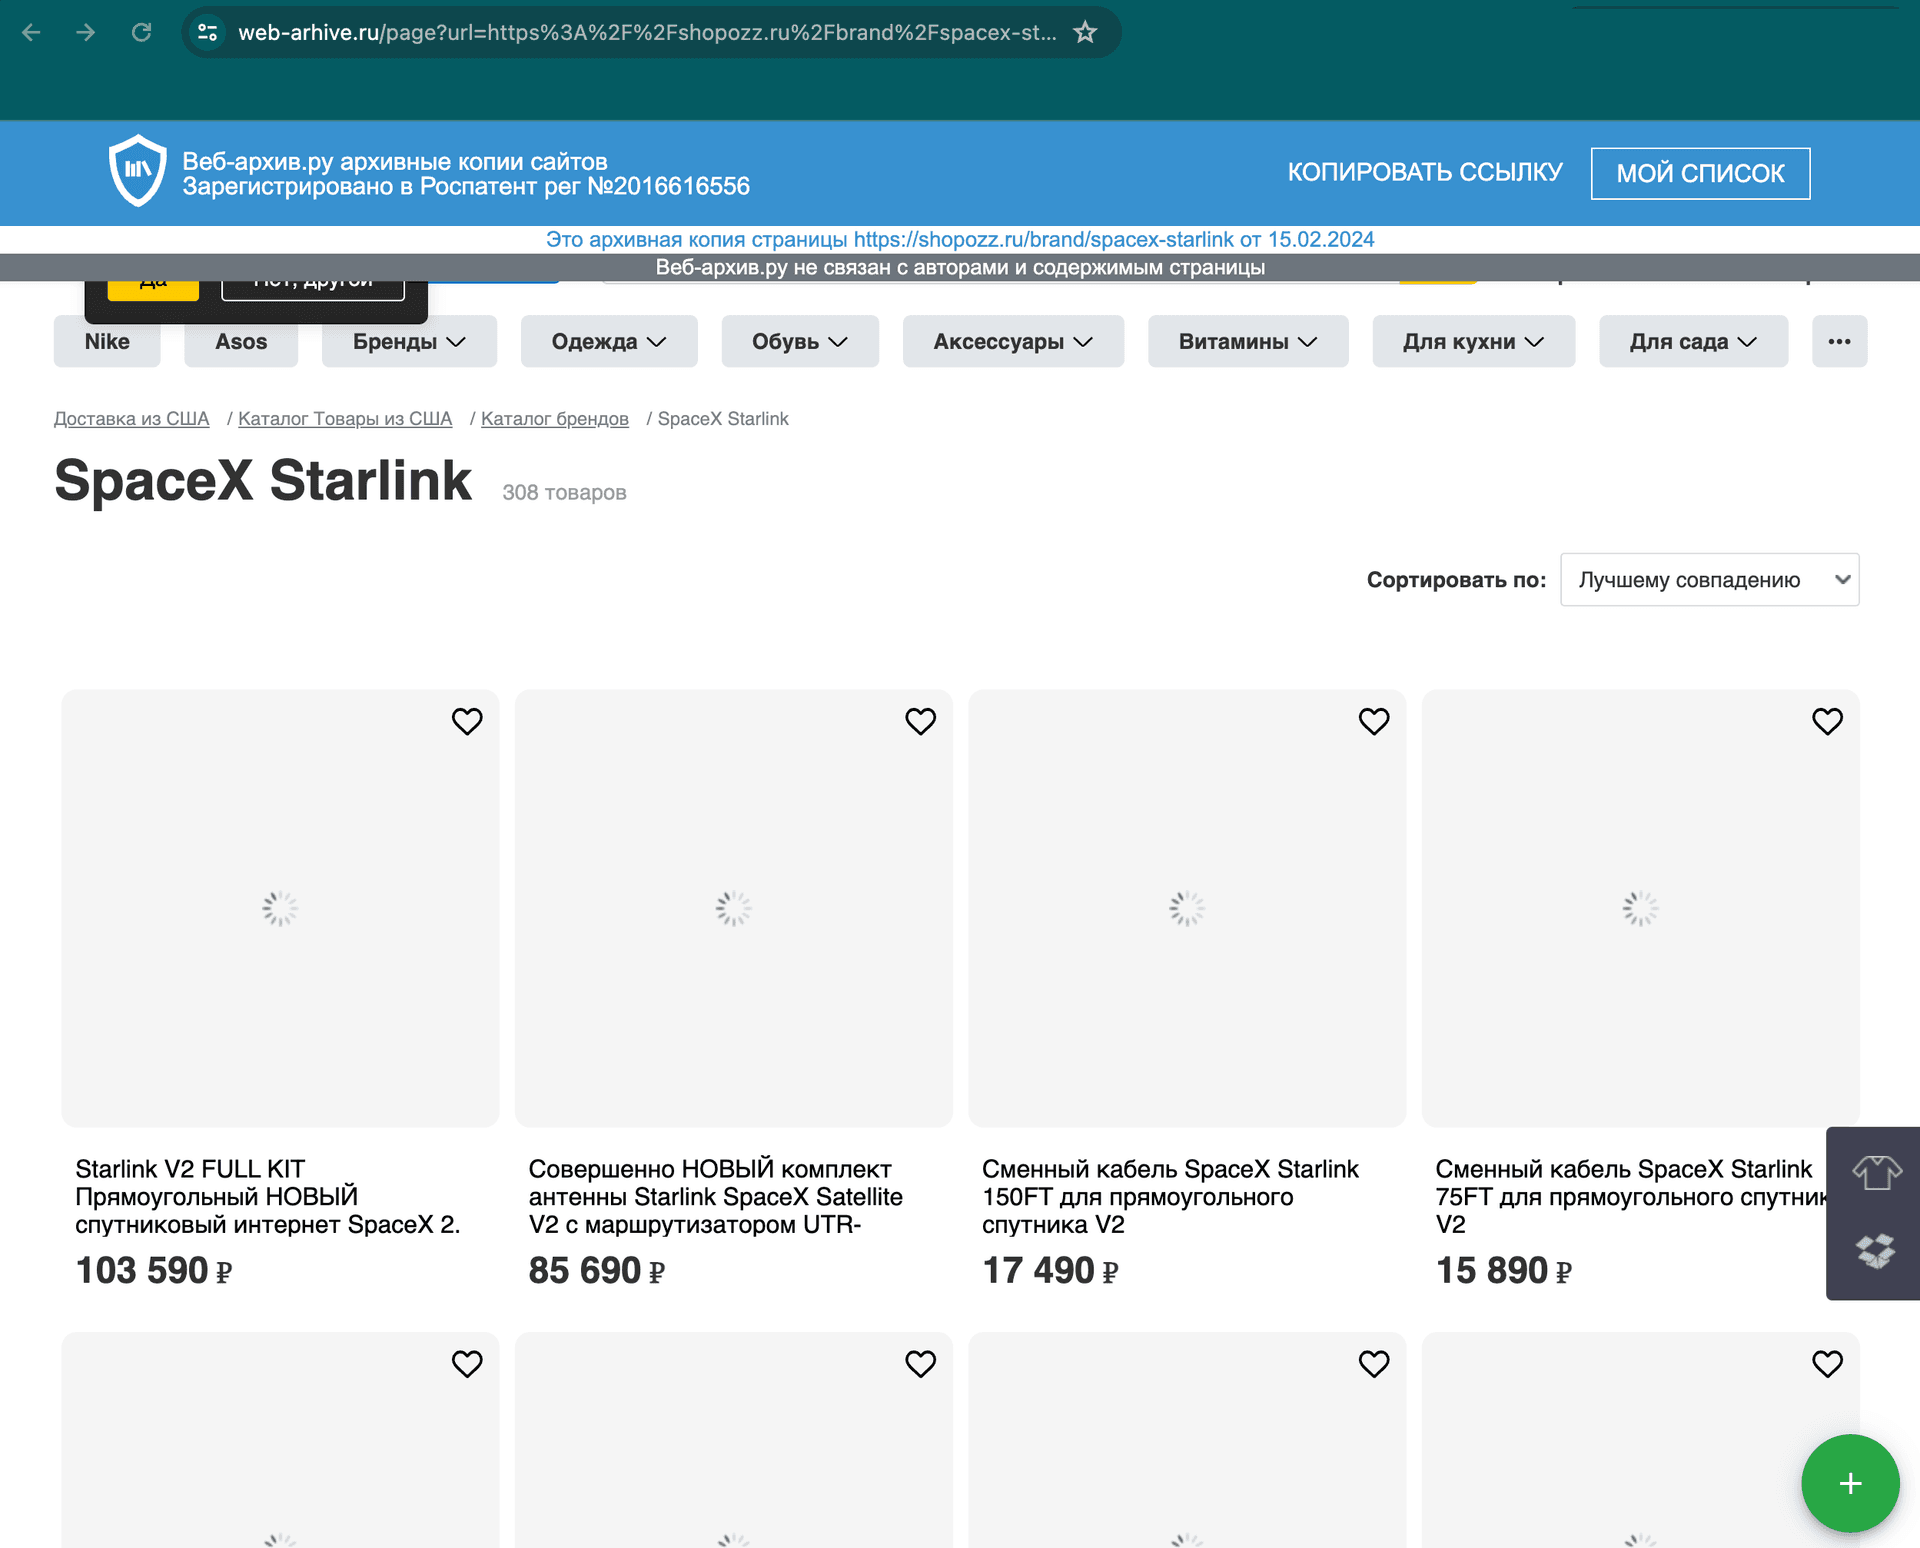Click the МОЙ СПИСОК button

(1699, 173)
